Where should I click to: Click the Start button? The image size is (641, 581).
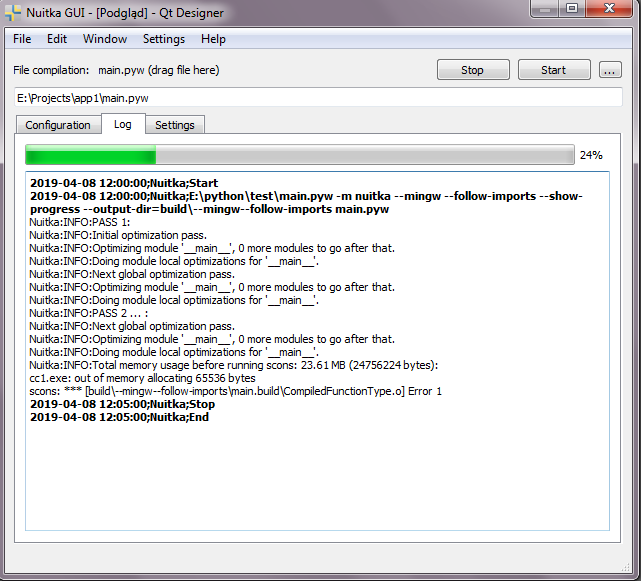point(554,70)
